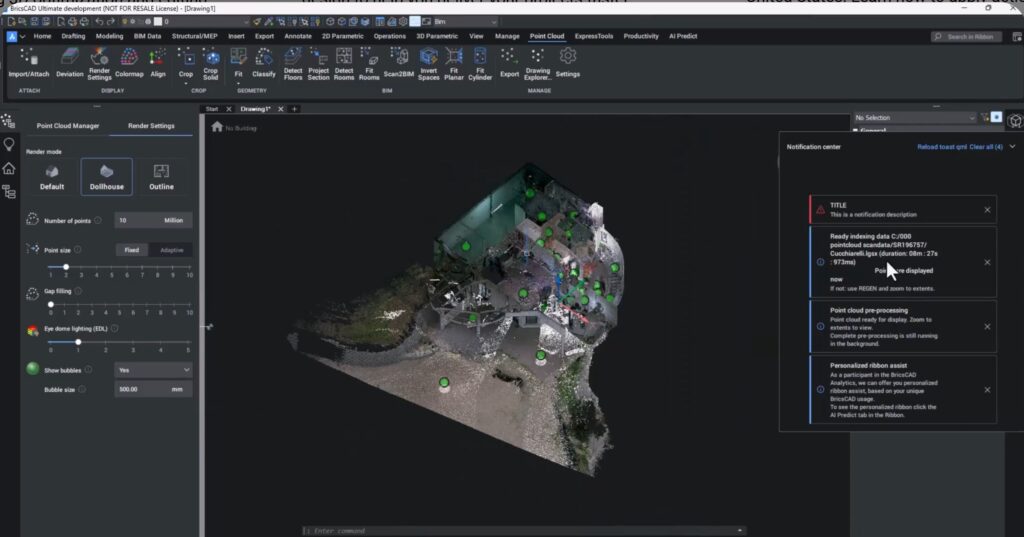
Task: Select the Deviation tool in the ribbon
Action: (x=69, y=63)
